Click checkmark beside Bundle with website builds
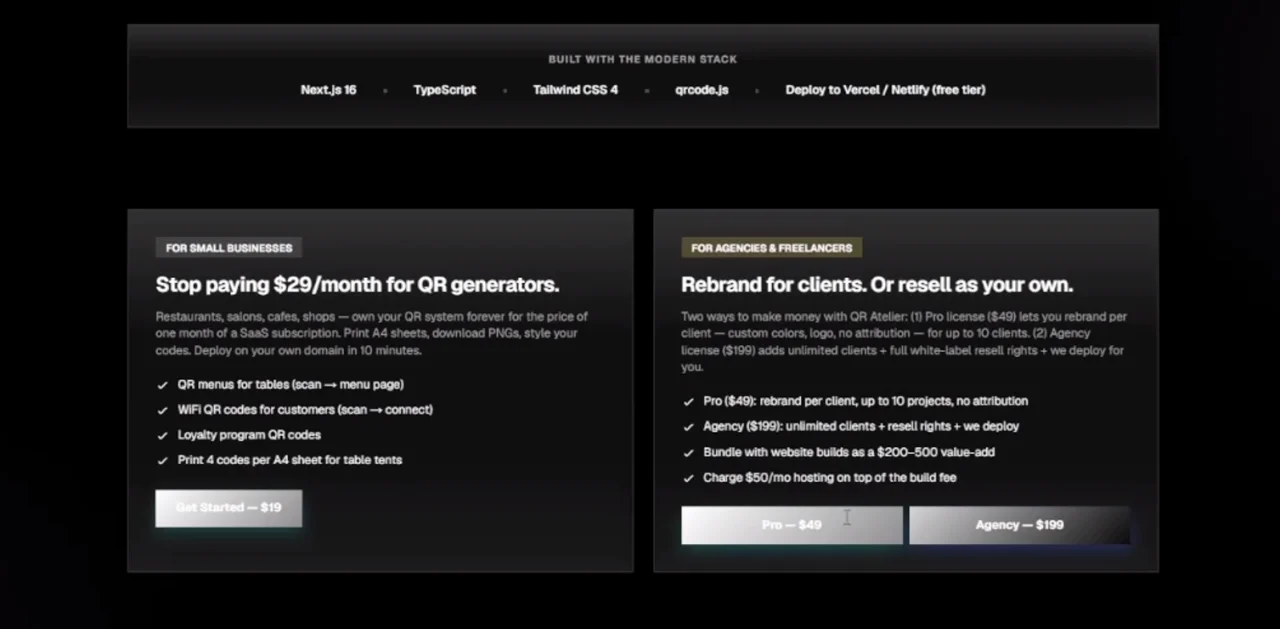 tap(688, 453)
